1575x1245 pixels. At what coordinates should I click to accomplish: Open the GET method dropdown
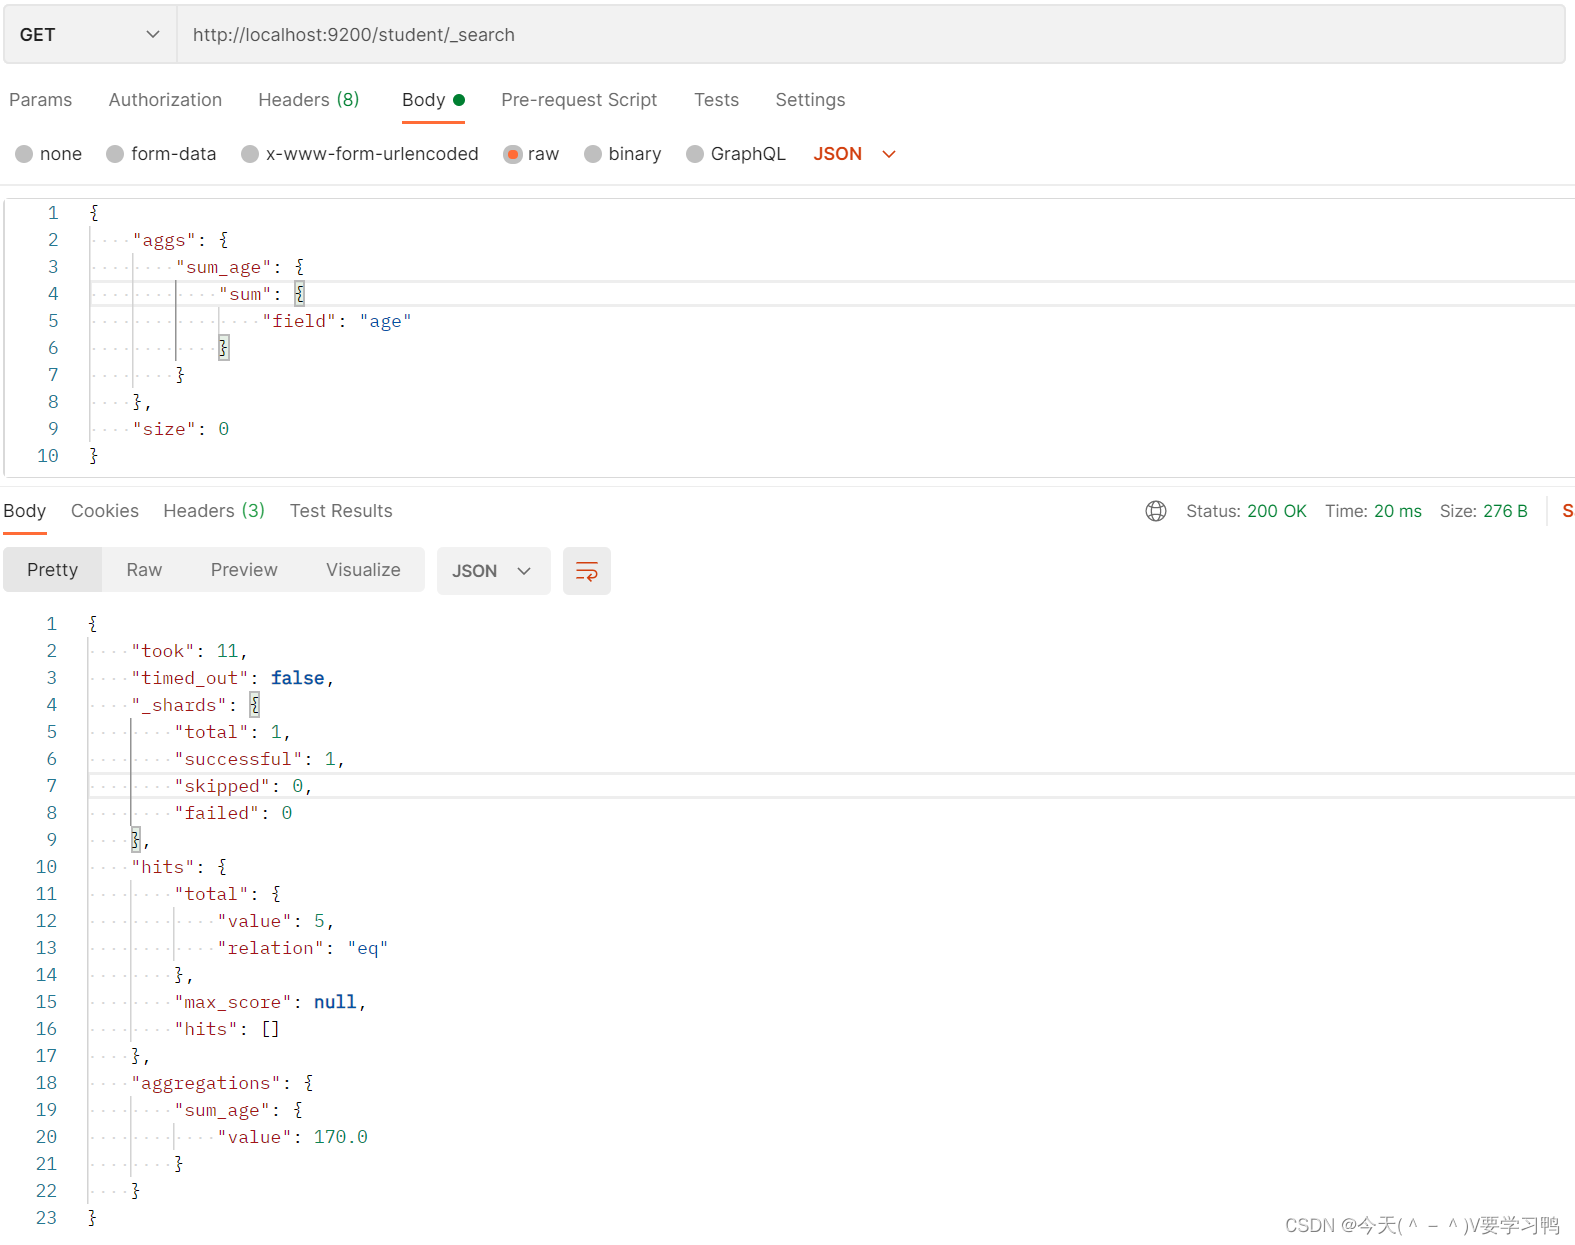90,34
